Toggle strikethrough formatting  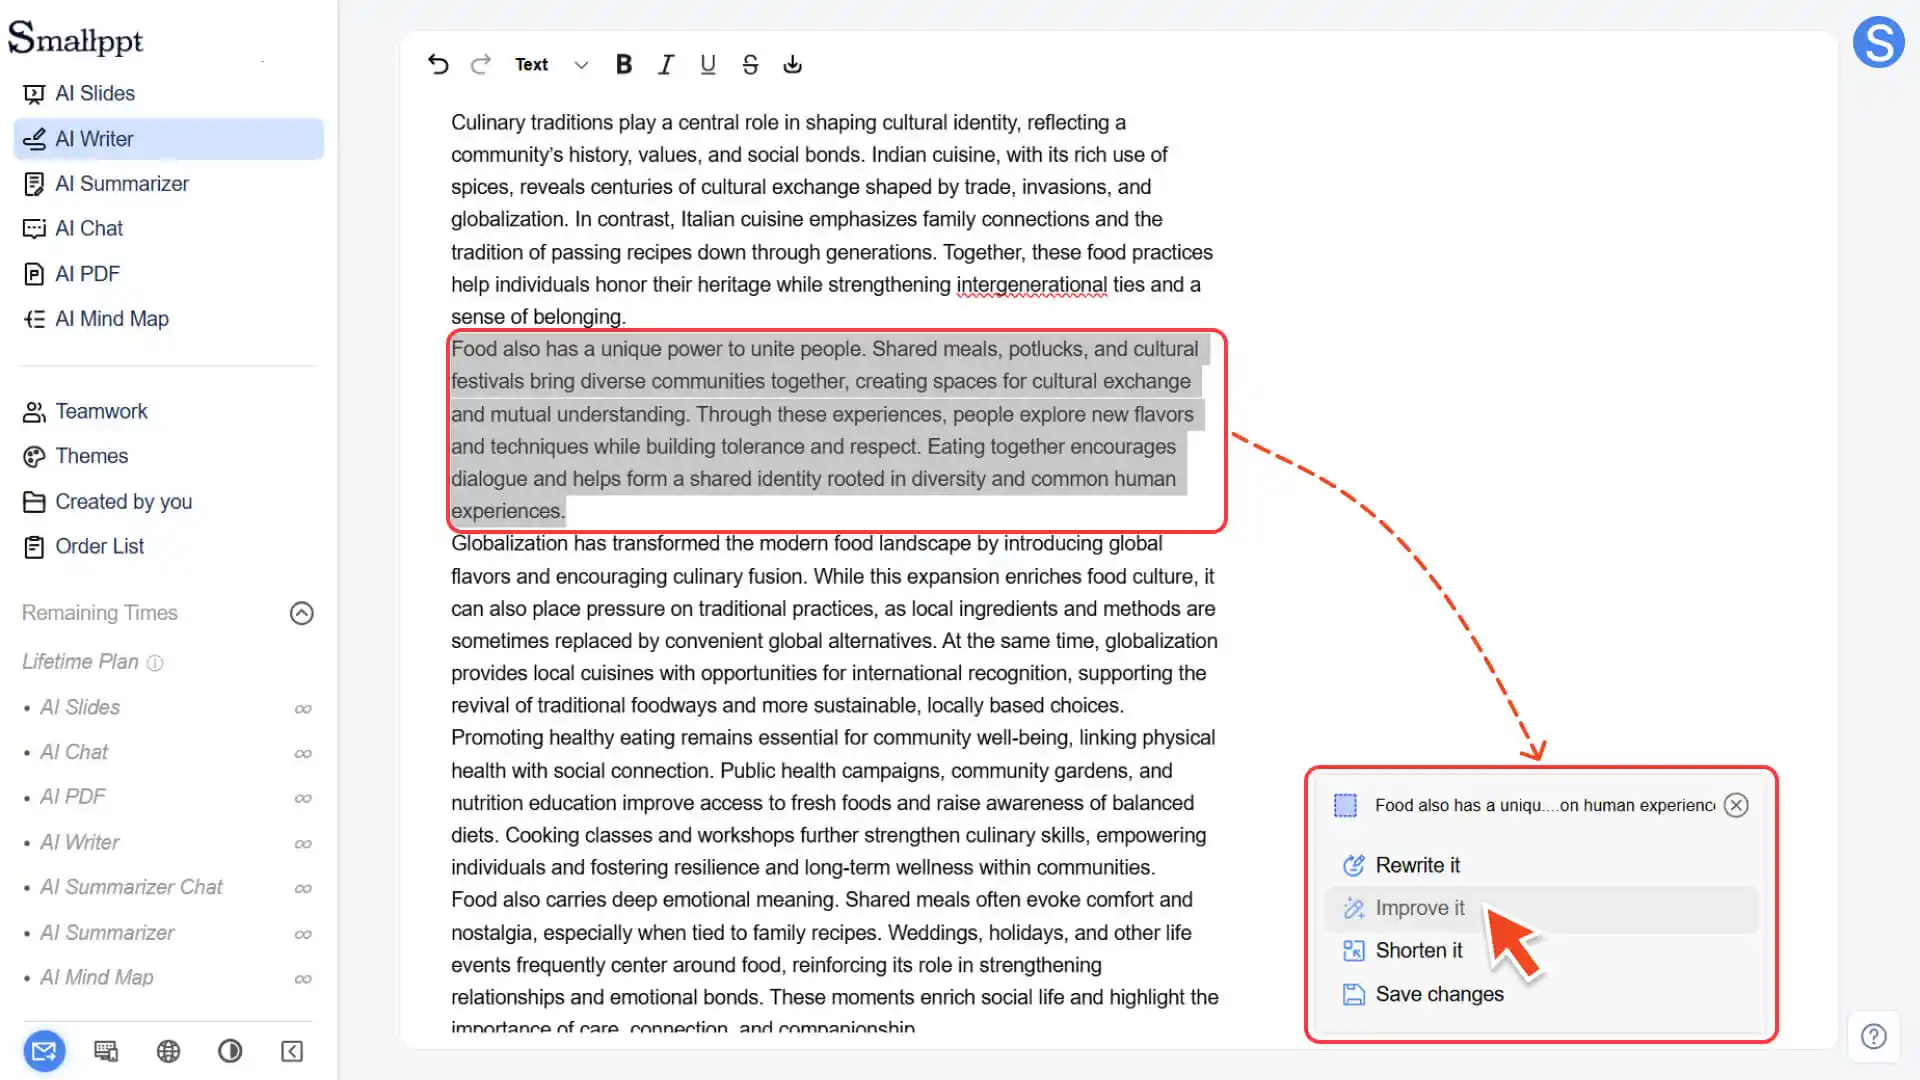click(x=750, y=64)
